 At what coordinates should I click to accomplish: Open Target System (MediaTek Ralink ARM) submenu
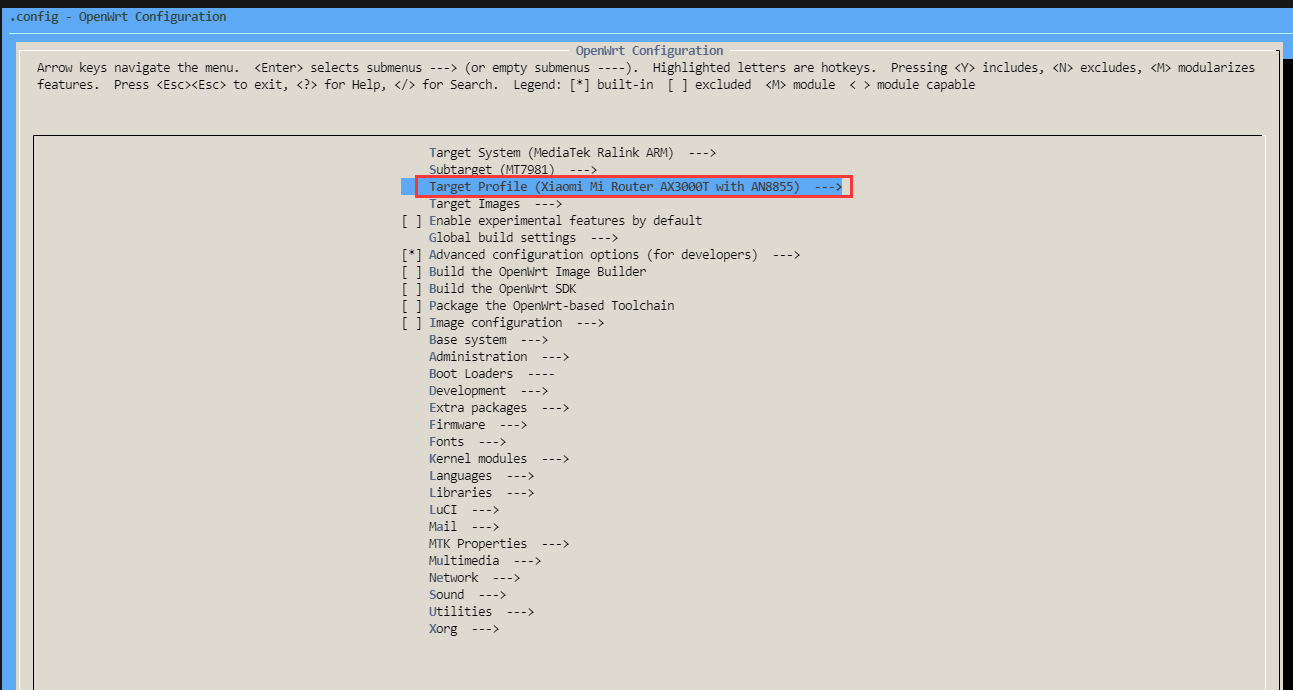pyautogui.click(x=573, y=153)
